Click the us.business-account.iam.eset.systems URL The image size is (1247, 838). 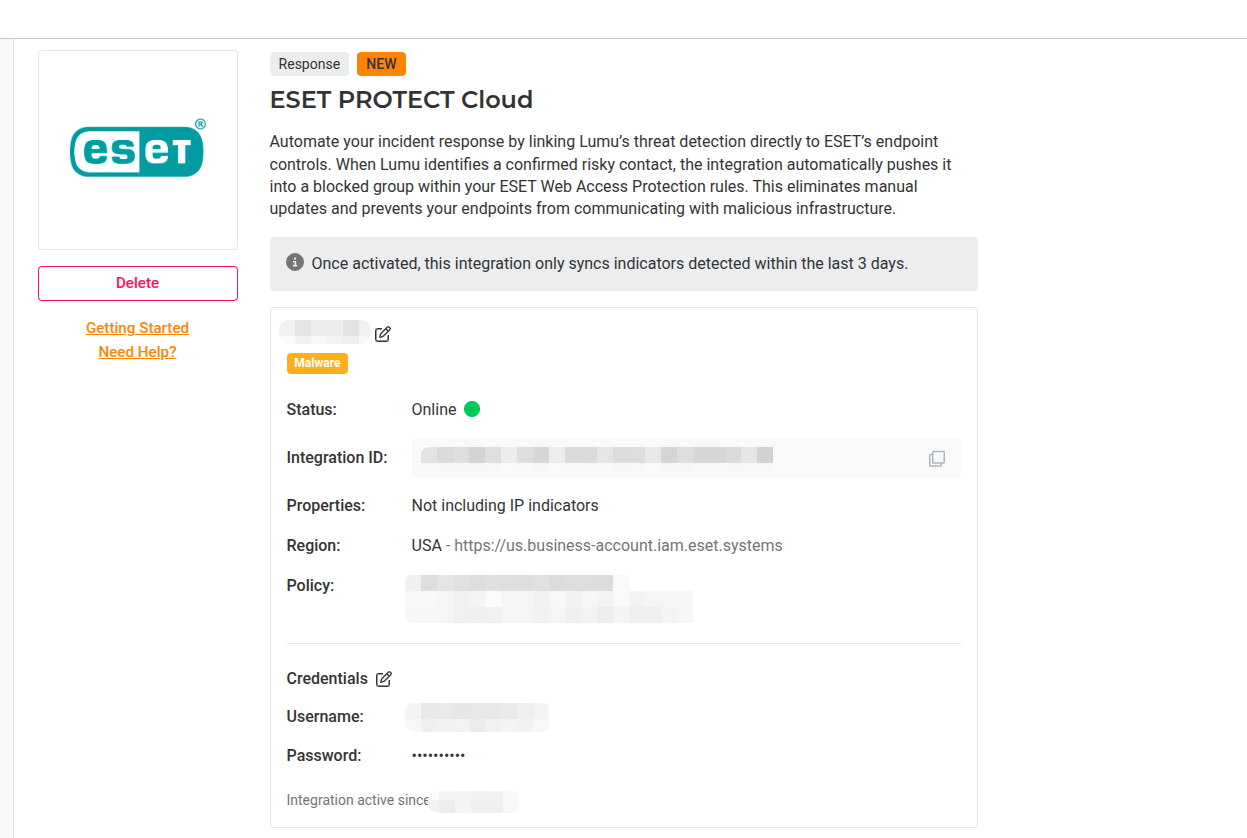tap(618, 546)
